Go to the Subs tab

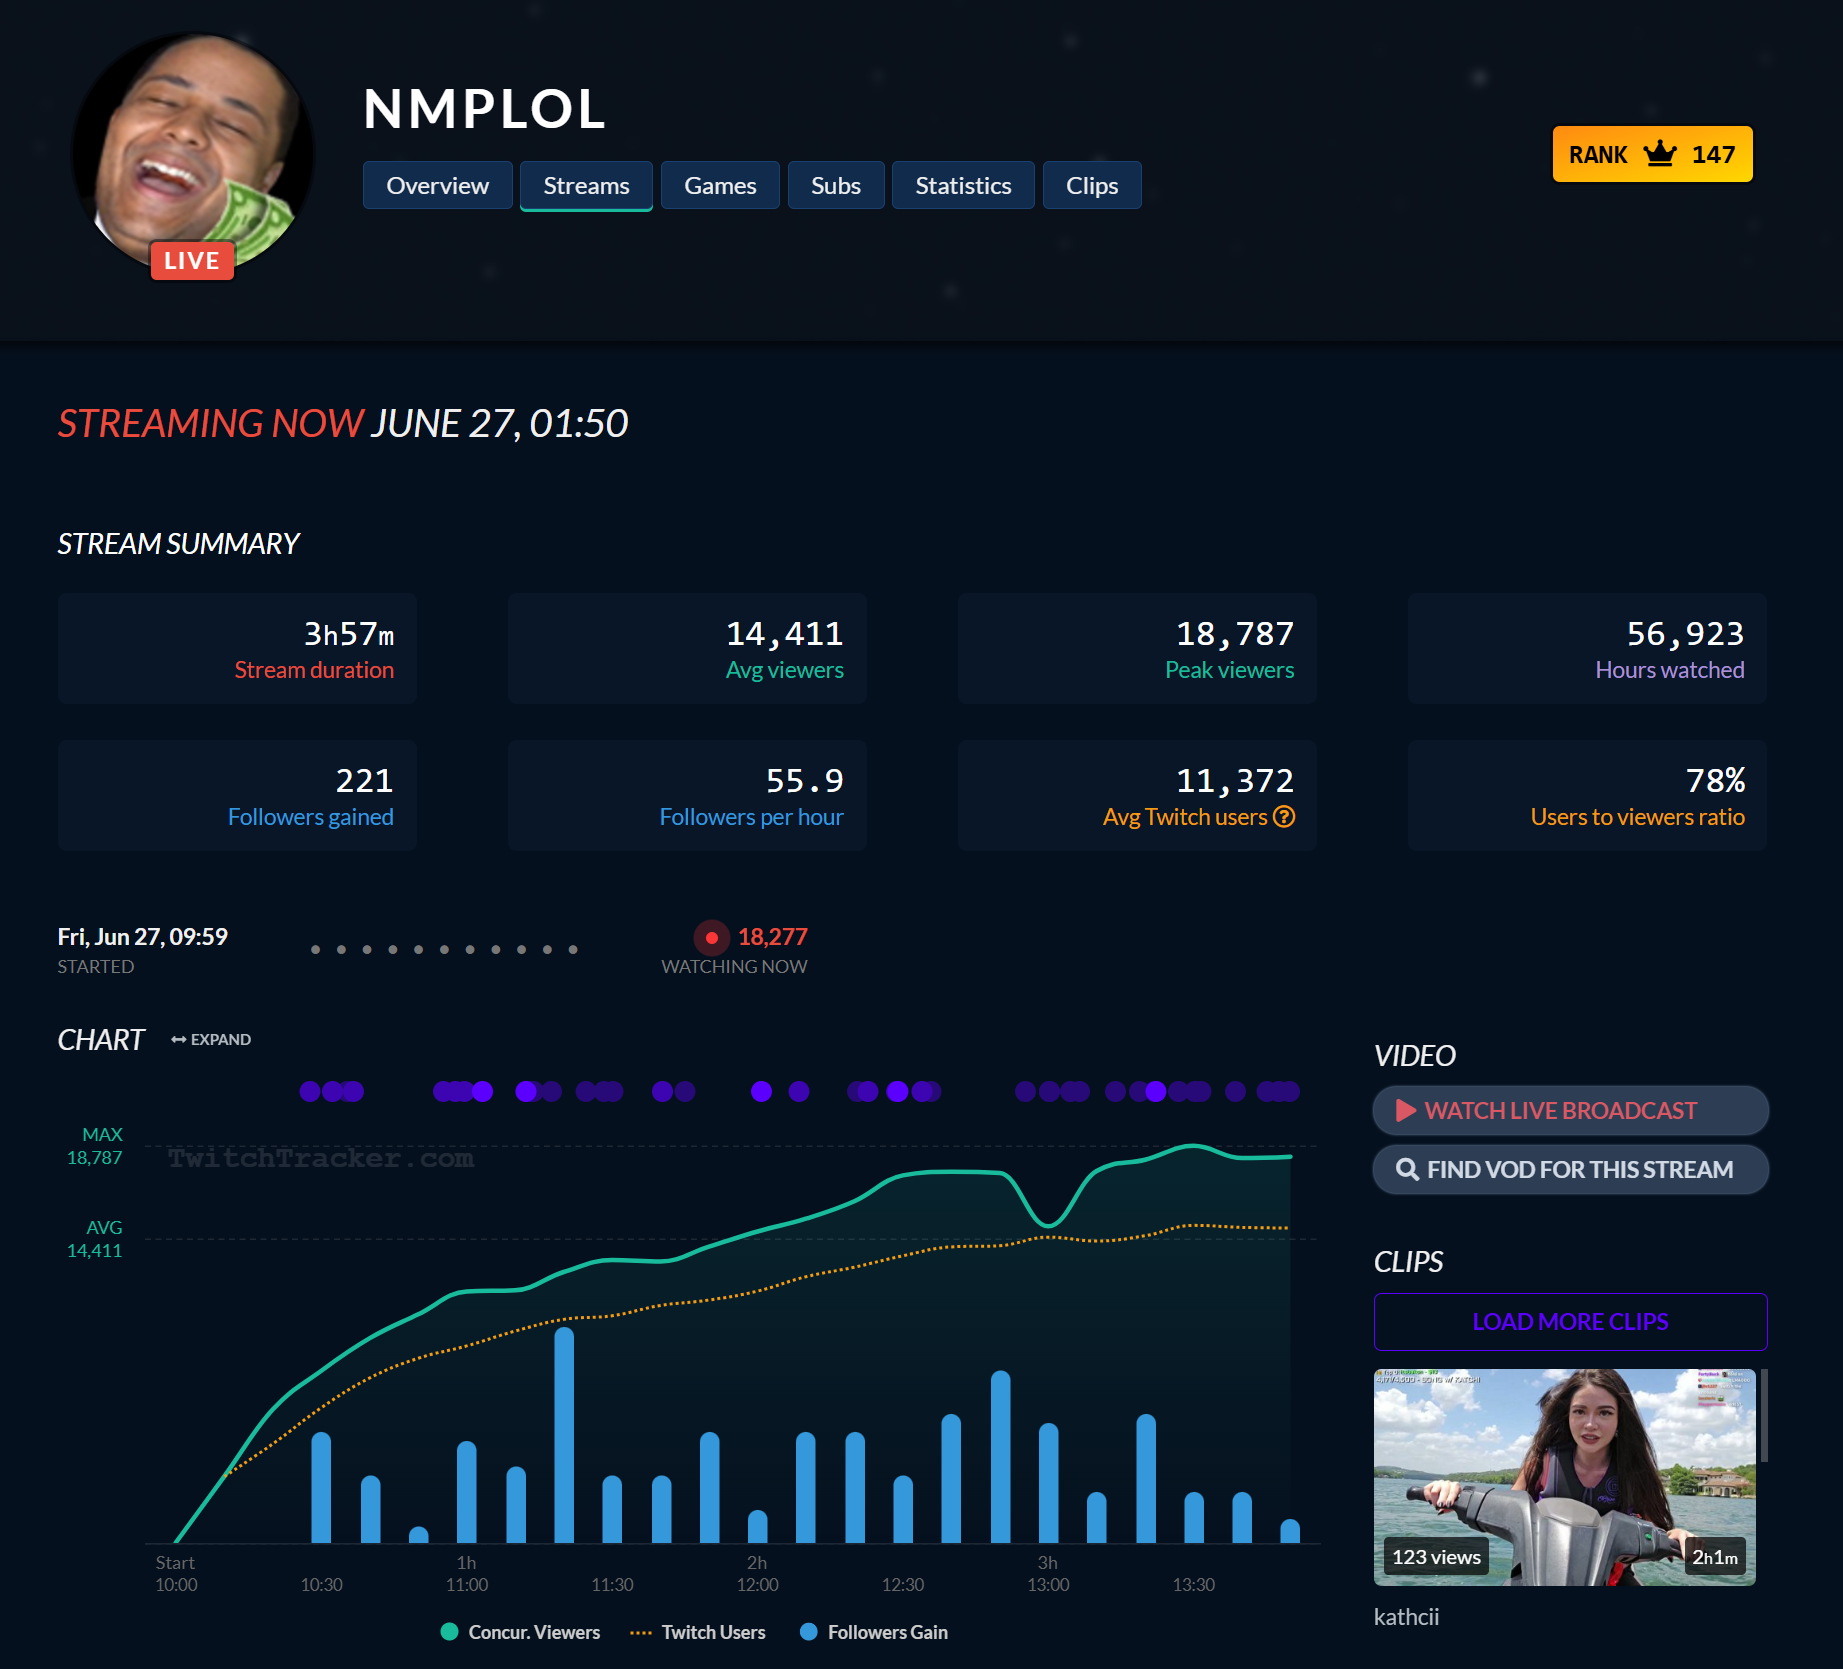pyautogui.click(x=836, y=185)
